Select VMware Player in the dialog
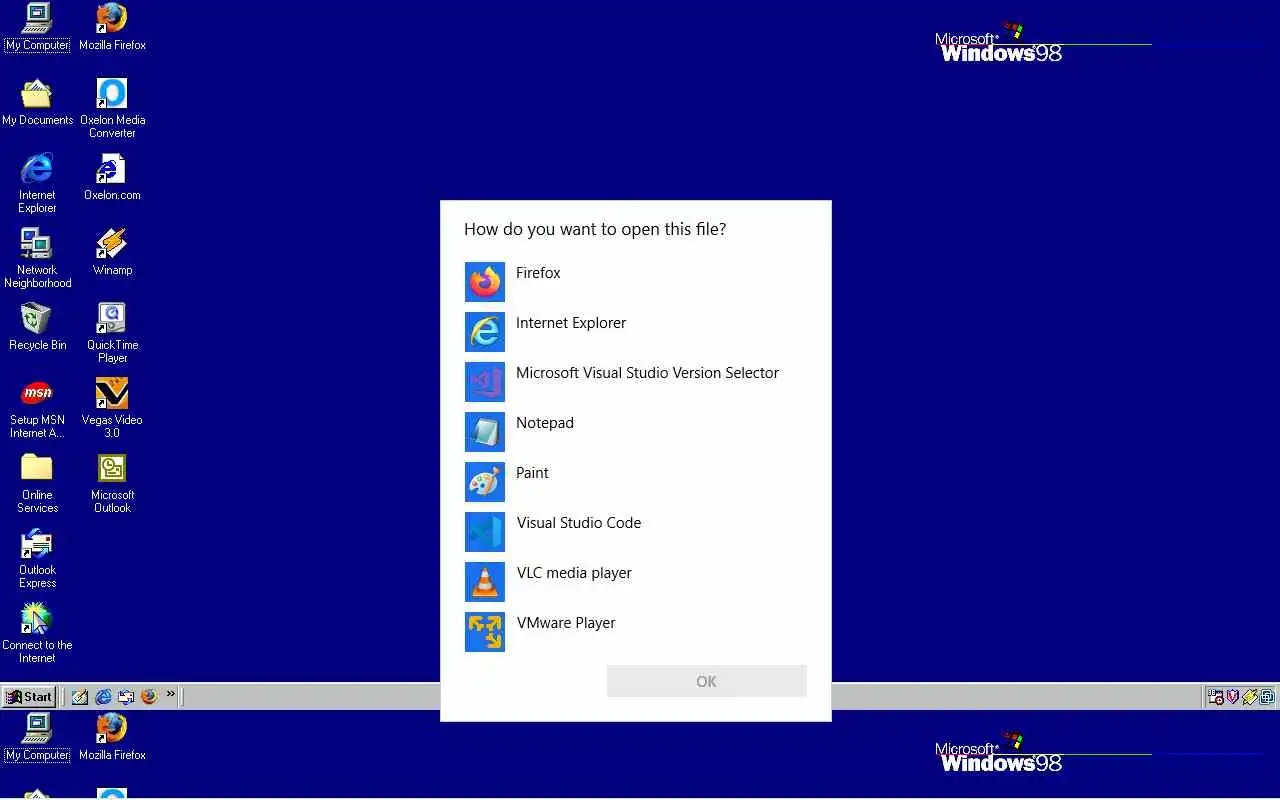Viewport: 1280px width, 800px height. pyautogui.click(x=635, y=632)
